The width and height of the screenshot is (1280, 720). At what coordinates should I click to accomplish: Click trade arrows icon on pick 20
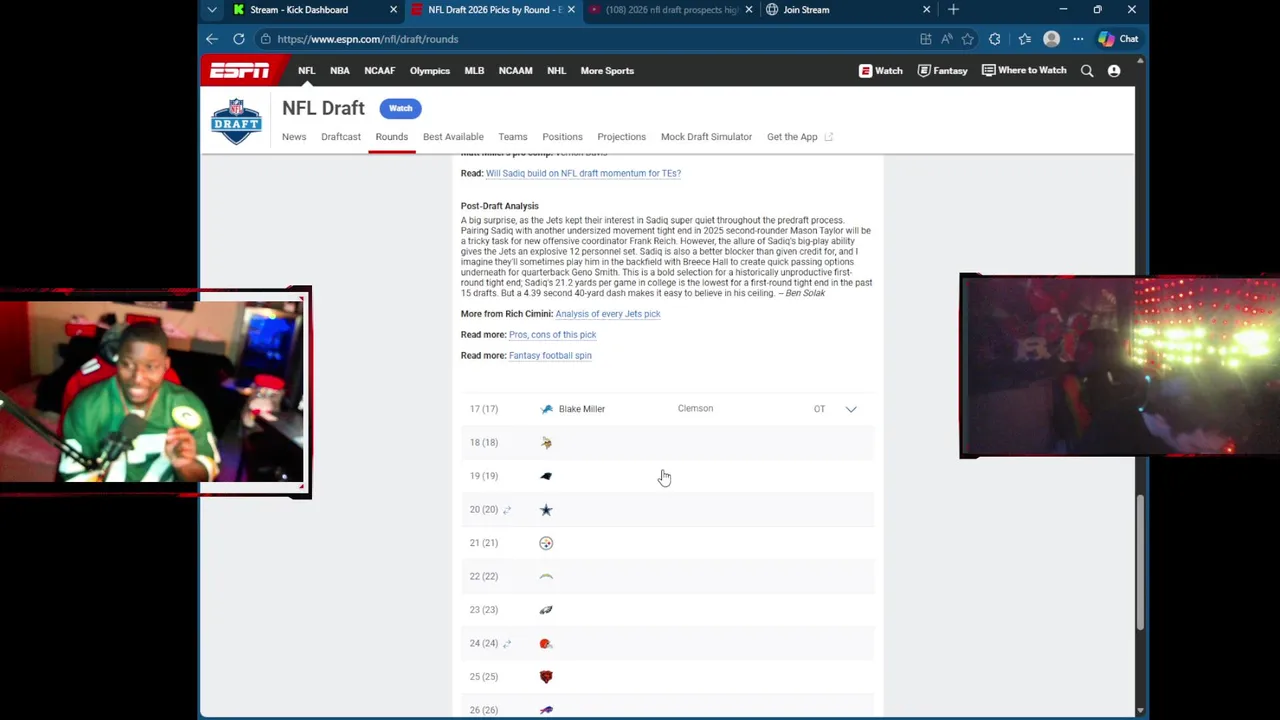pos(507,510)
